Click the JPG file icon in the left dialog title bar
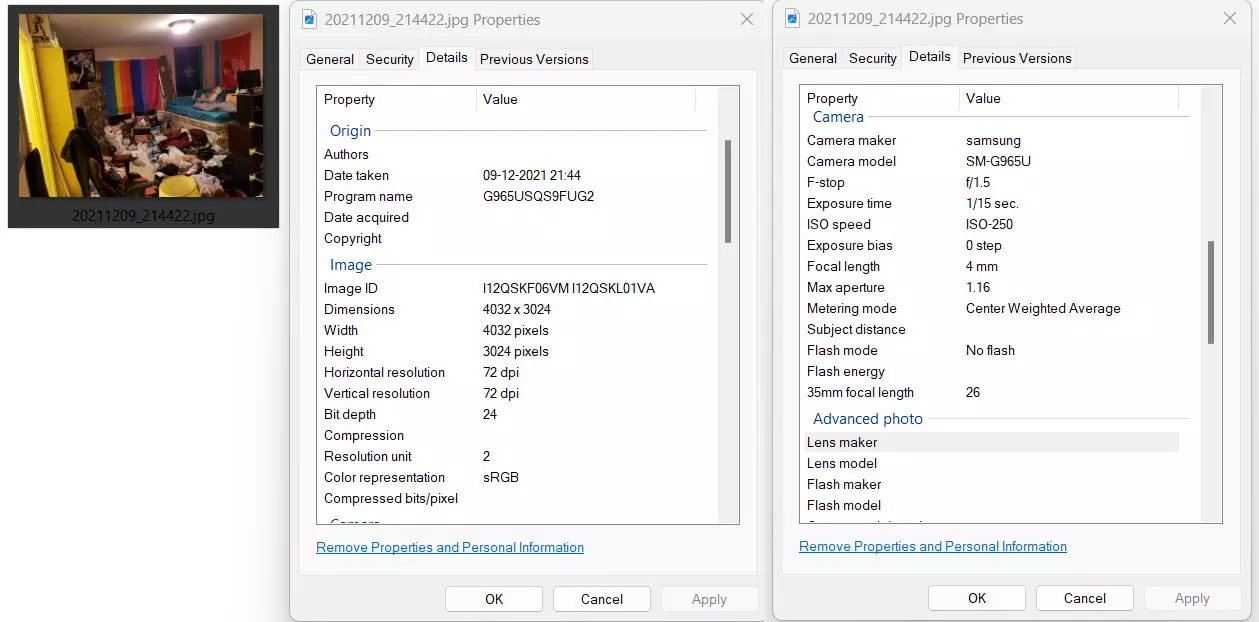The width and height of the screenshot is (1259, 622). pyautogui.click(x=309, y=19)
